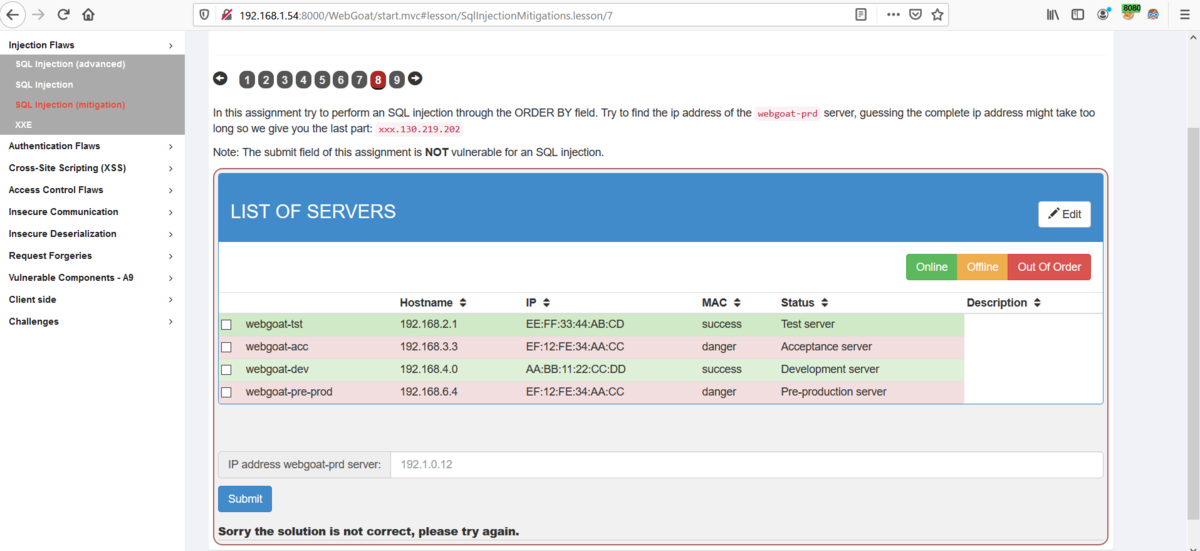The width and height of the screenshot is (1200, 551).
Task: Click the Edit button in server list
Action: 1064,214
